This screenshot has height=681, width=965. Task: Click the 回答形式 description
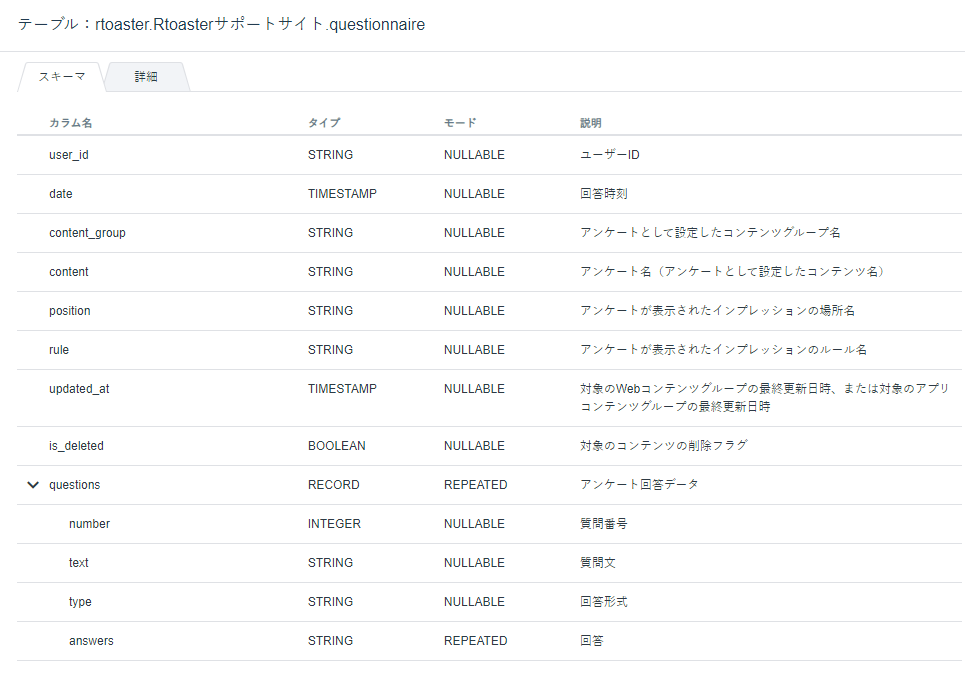pyautogui.click(x=604, y=602)
